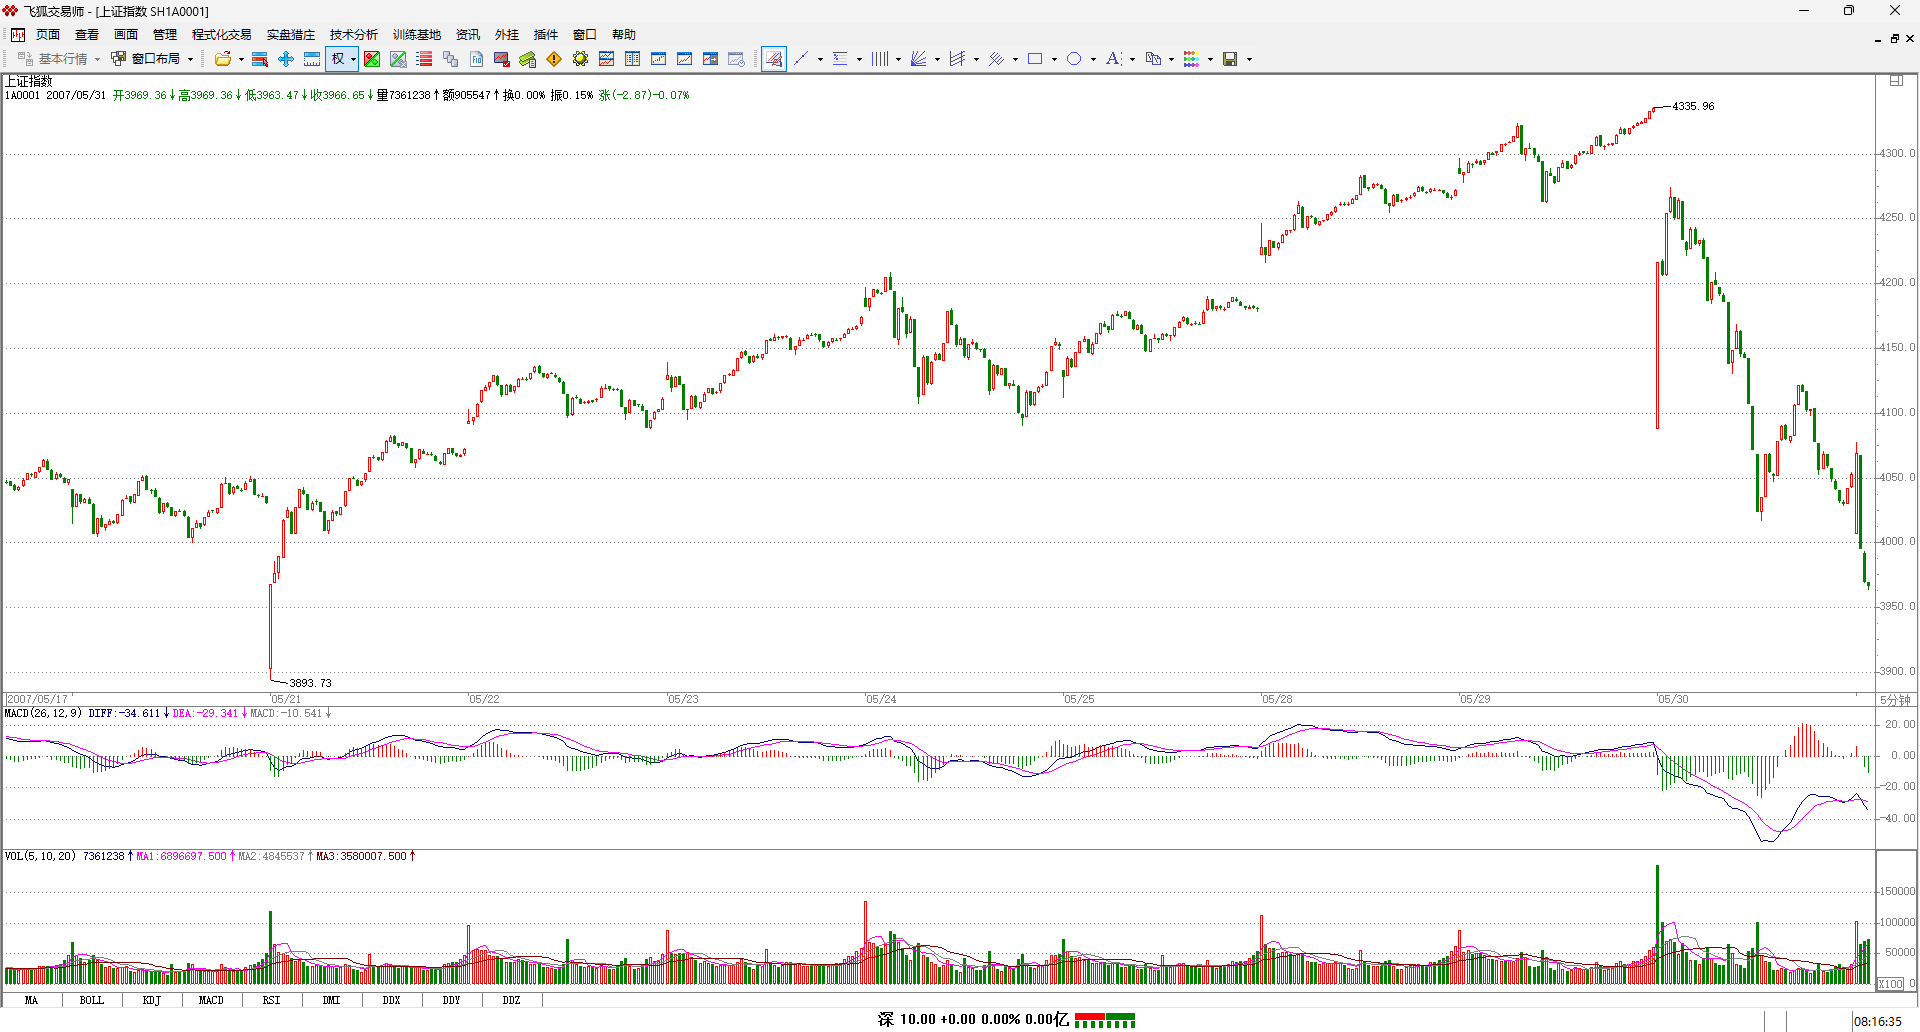Open the 技术分析 menu
This screenshot has height=1032, width=1920.
353,35
